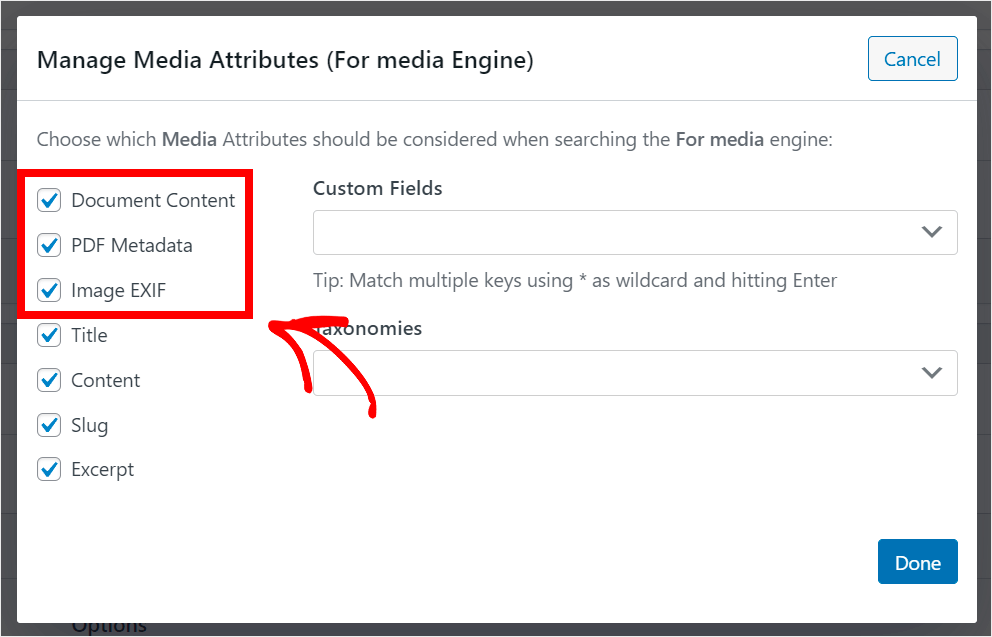Disable the Content checkbox
Screen dimensions: 992x637
(49, 380)
